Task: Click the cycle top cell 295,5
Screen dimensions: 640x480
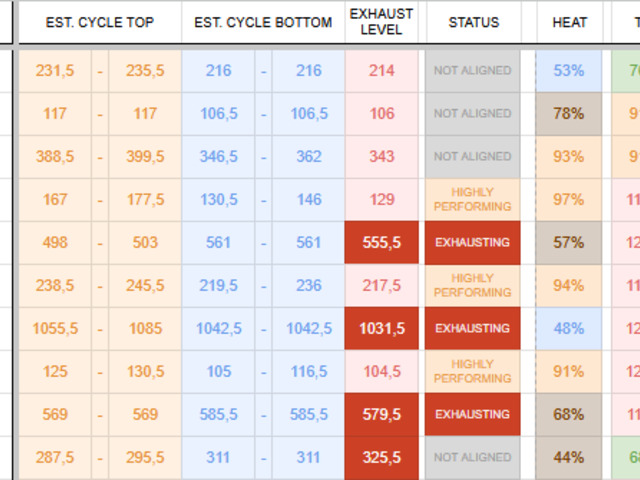Action: pyautogui.click(x=145, y=457)
